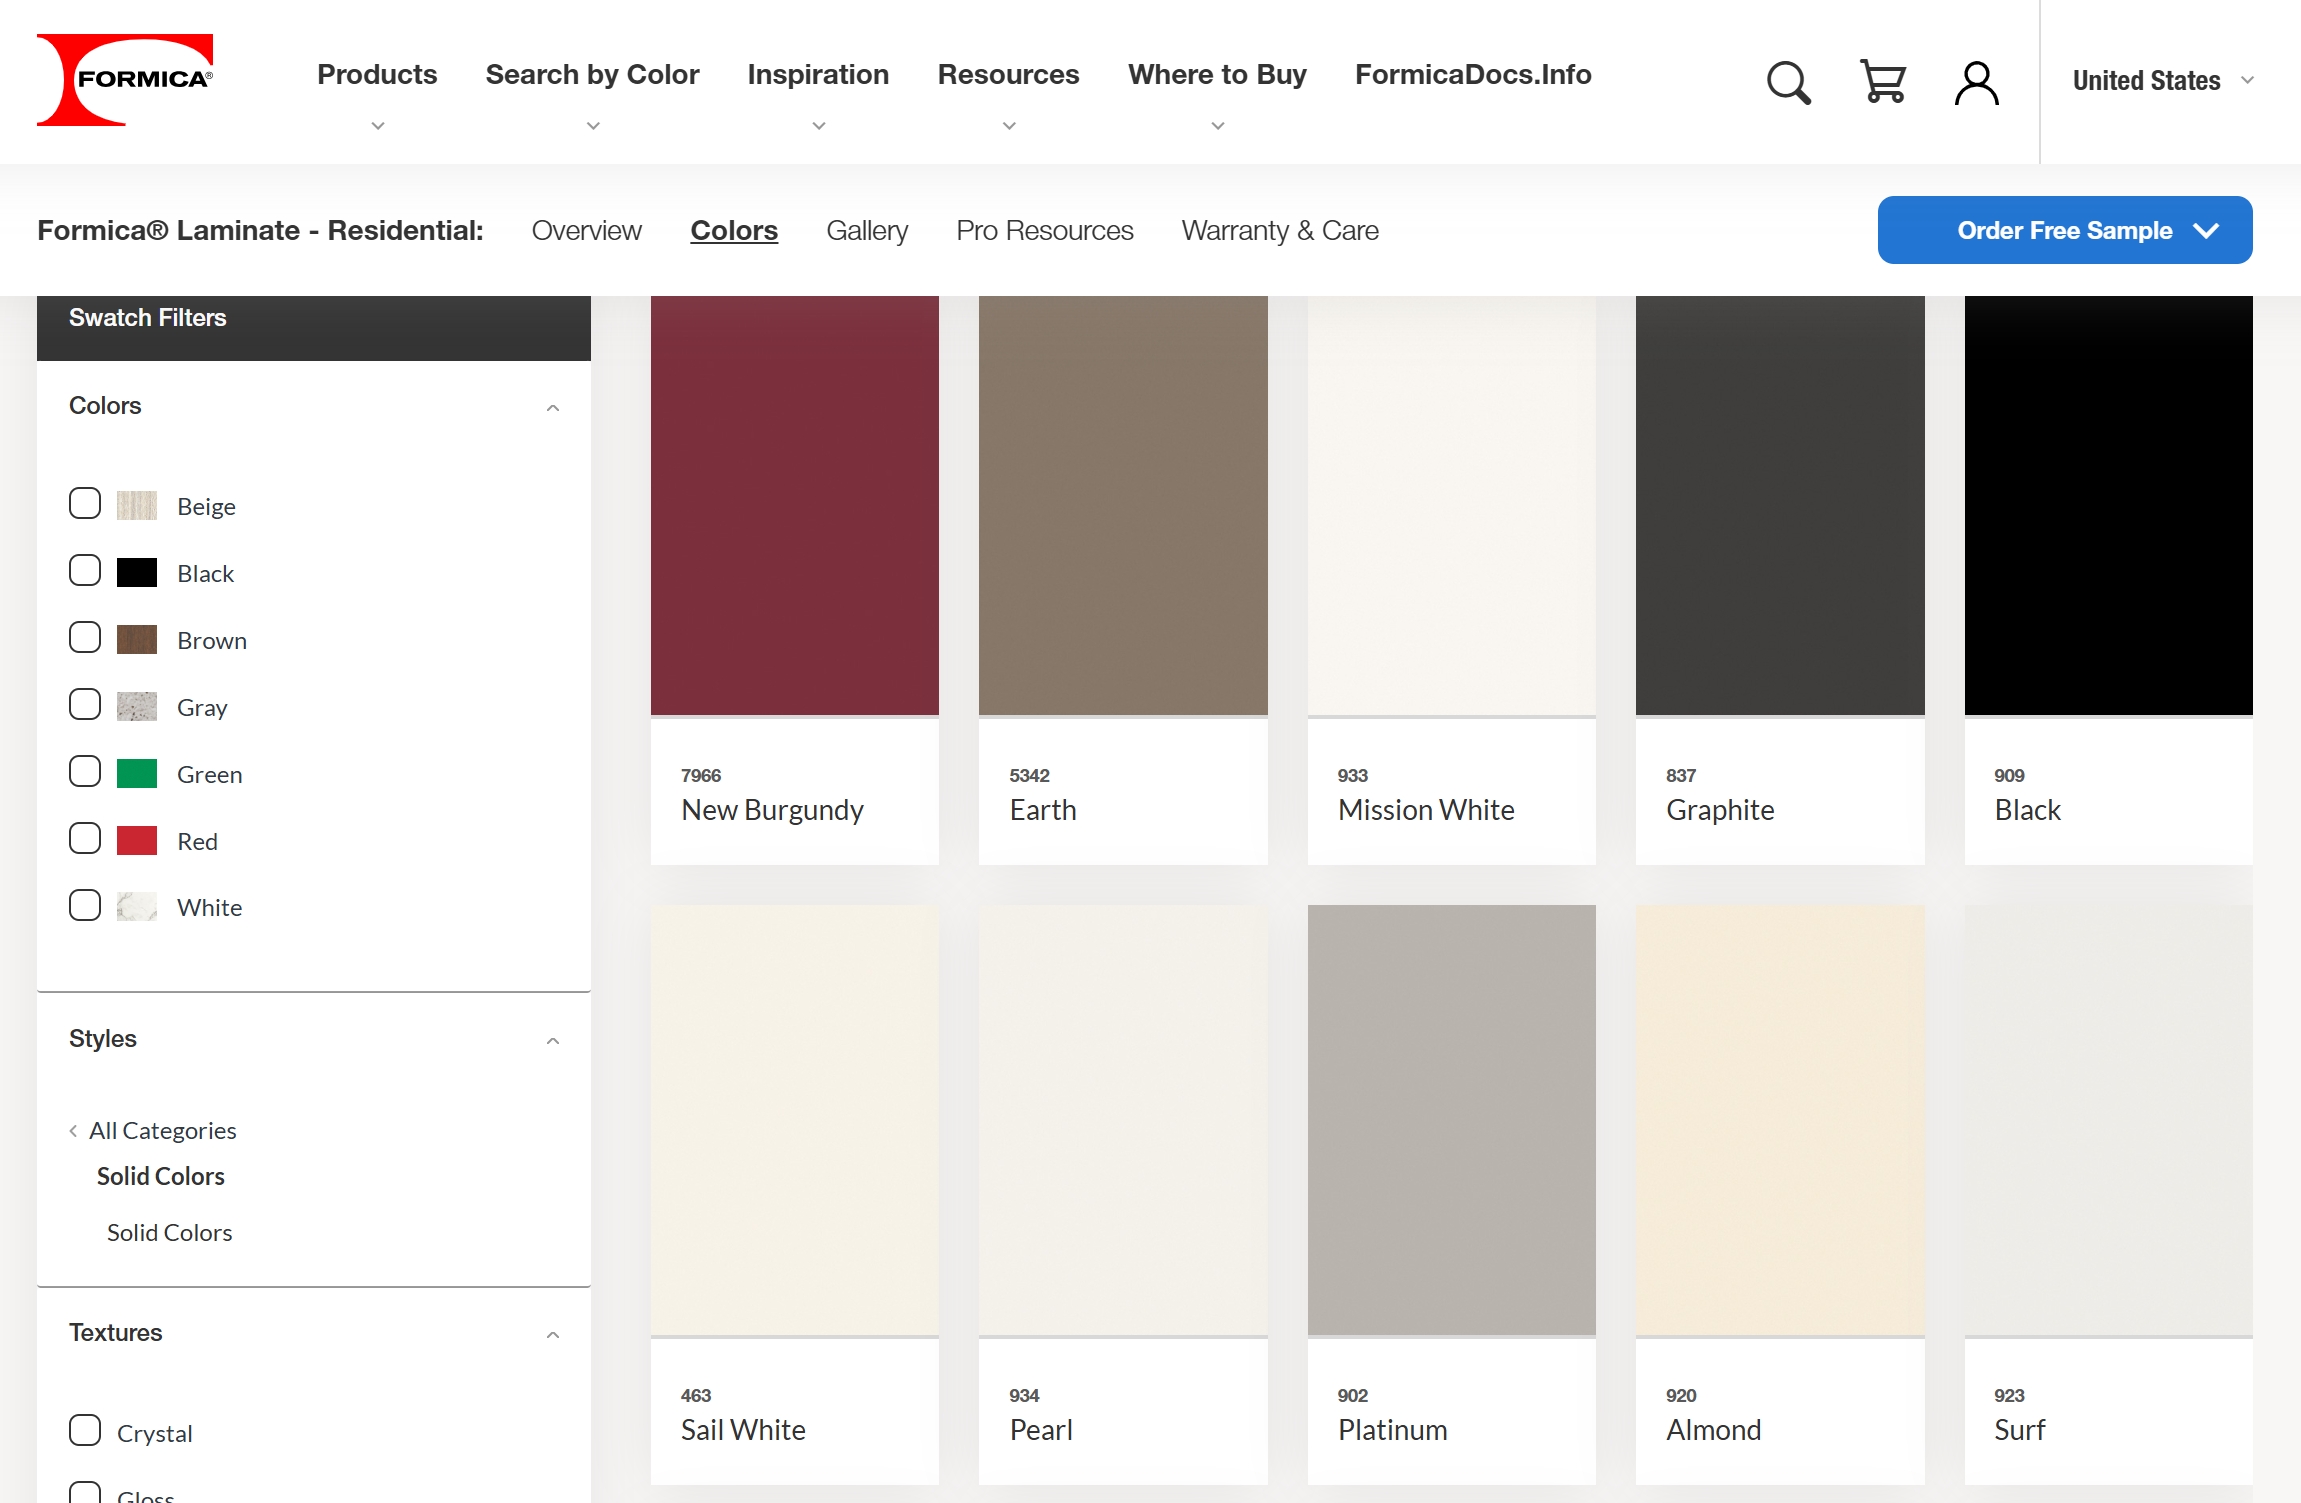Open the Earth product link
Image resolution: width=2301 pixels, height=1503 pixels.
click(x=1043, y=809)
